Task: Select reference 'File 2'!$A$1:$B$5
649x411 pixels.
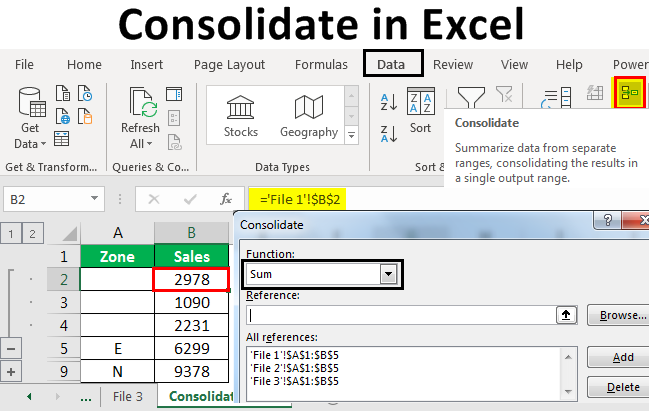Action: [x=294, y=368]
